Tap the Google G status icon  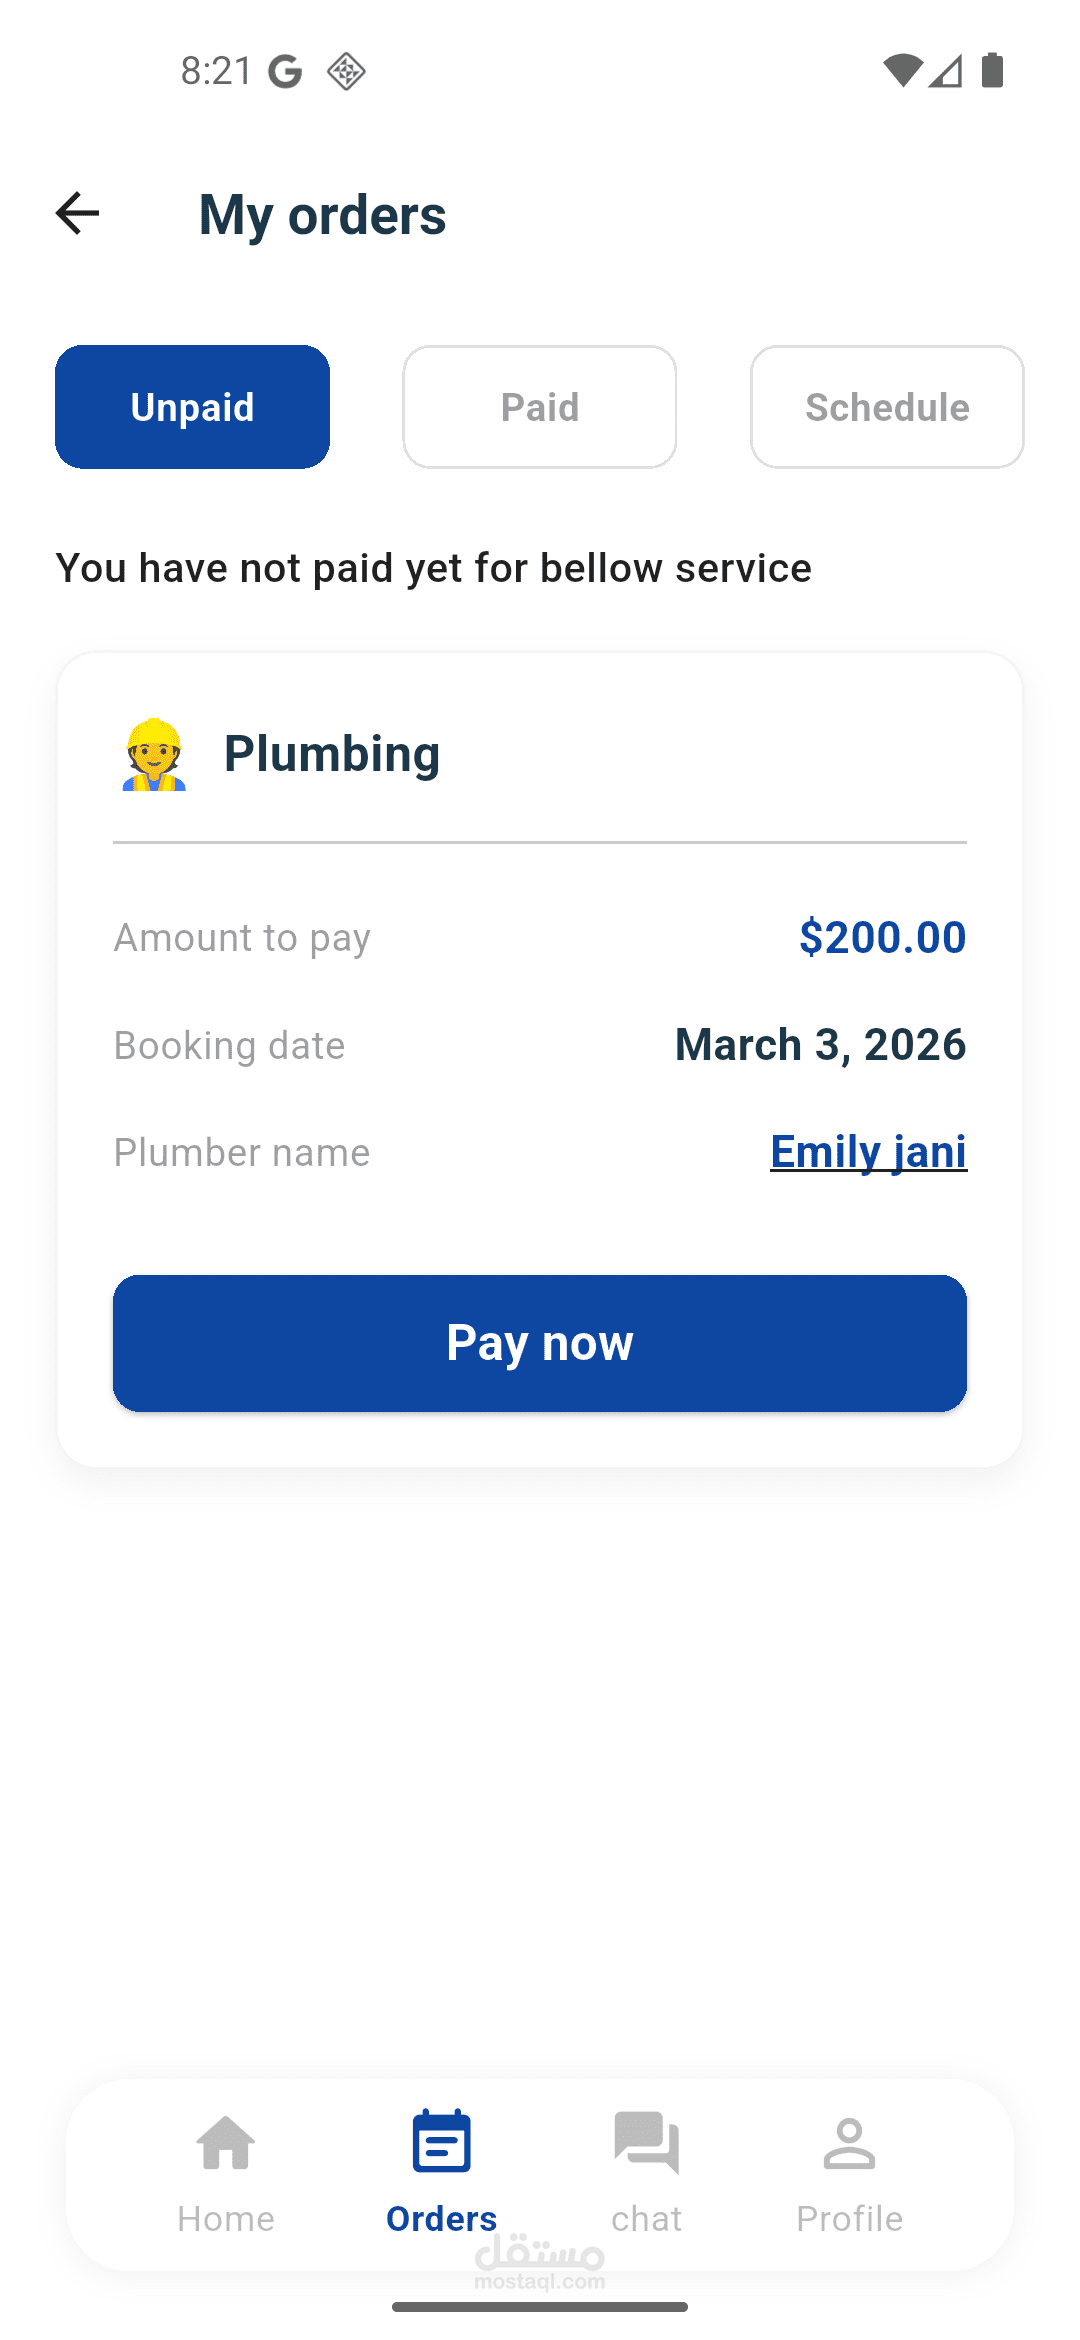coord(286,71)
